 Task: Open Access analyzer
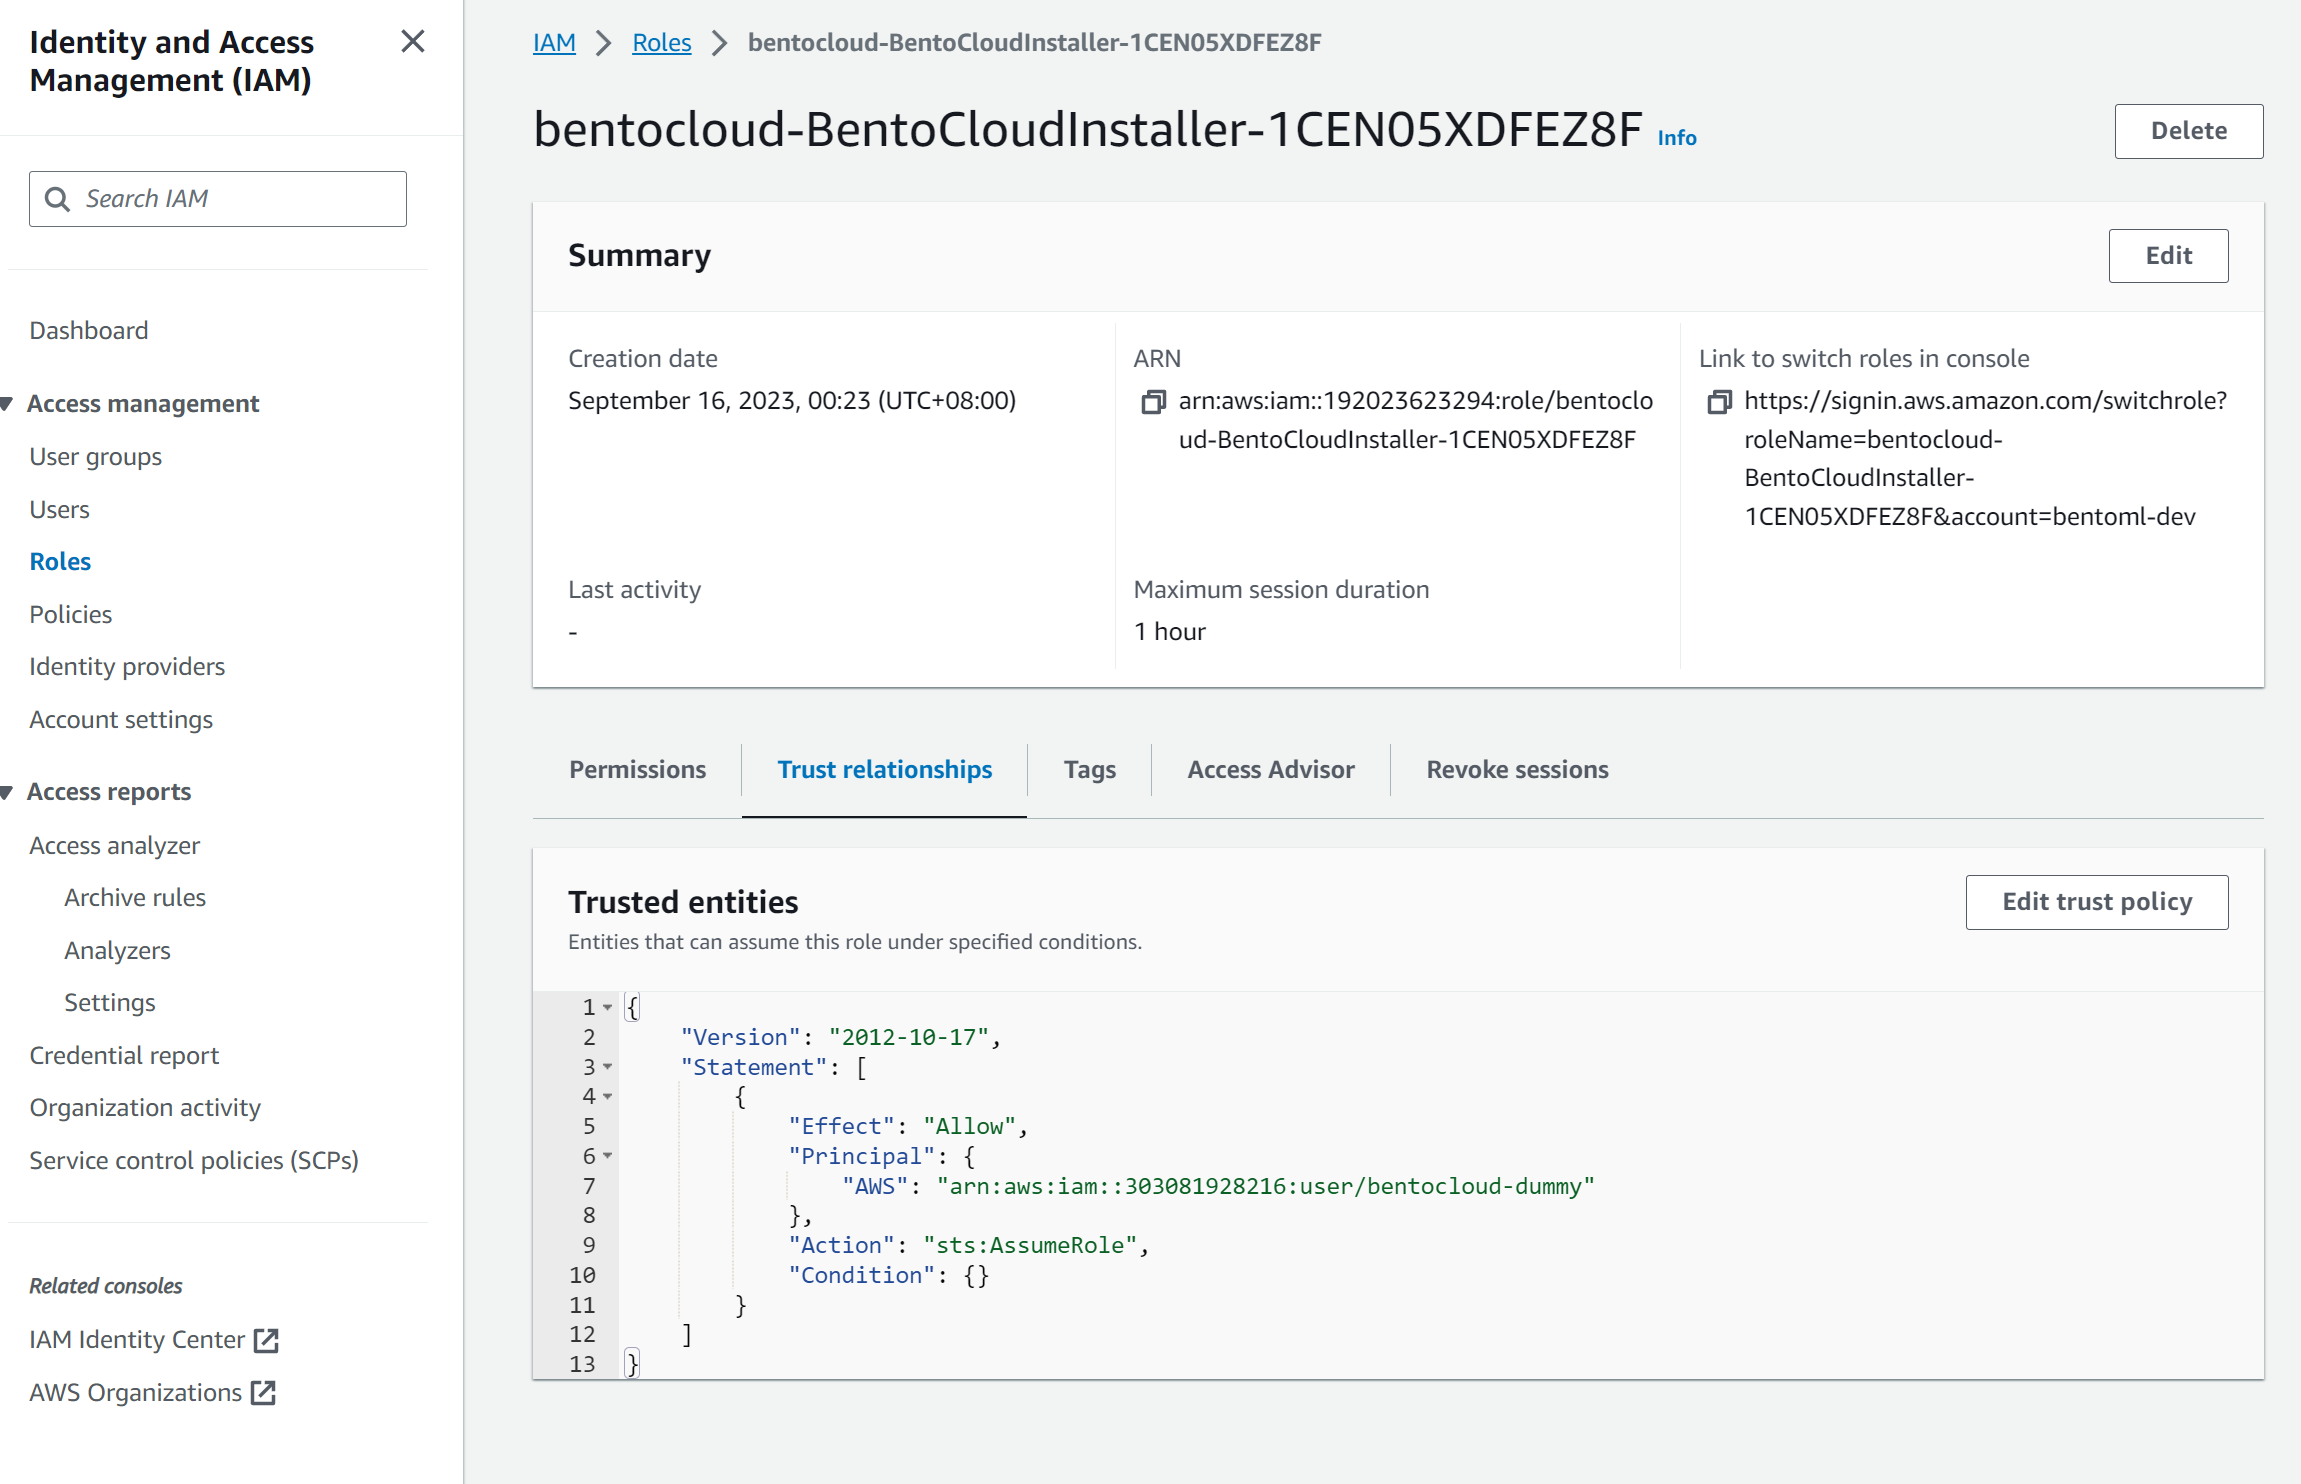coord(114,846)
